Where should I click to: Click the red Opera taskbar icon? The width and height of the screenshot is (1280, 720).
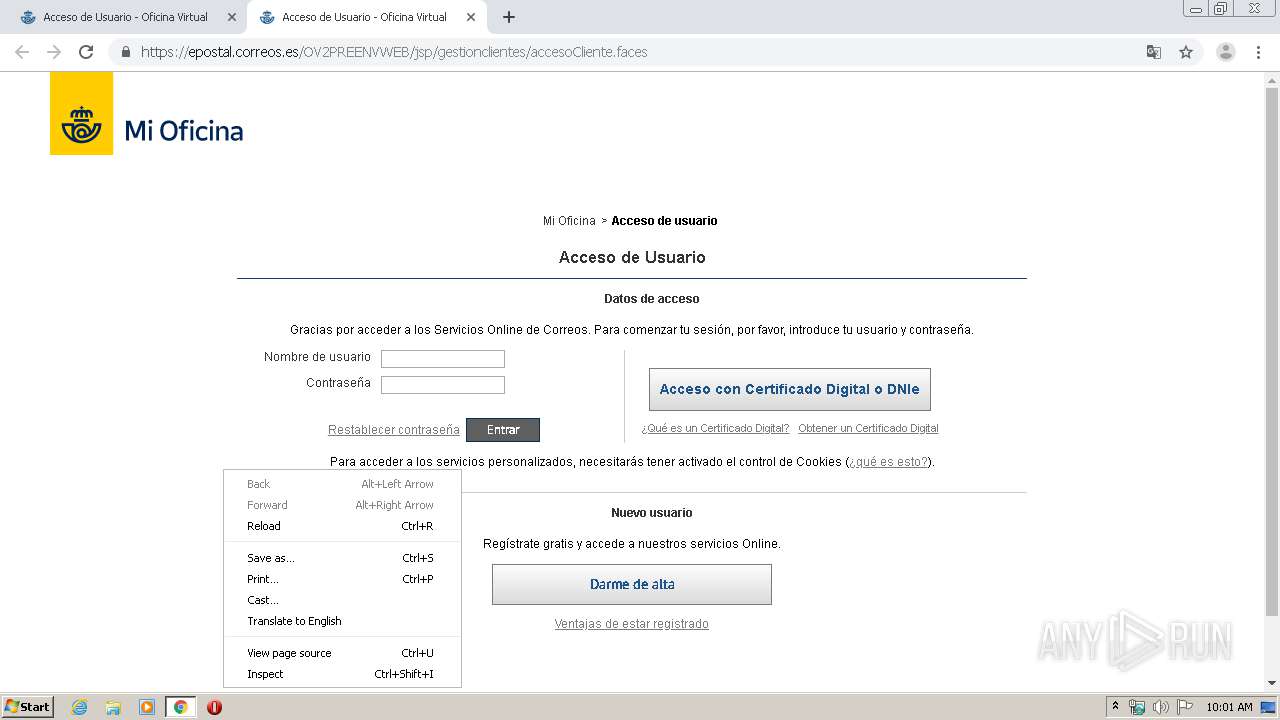(214, 707)
